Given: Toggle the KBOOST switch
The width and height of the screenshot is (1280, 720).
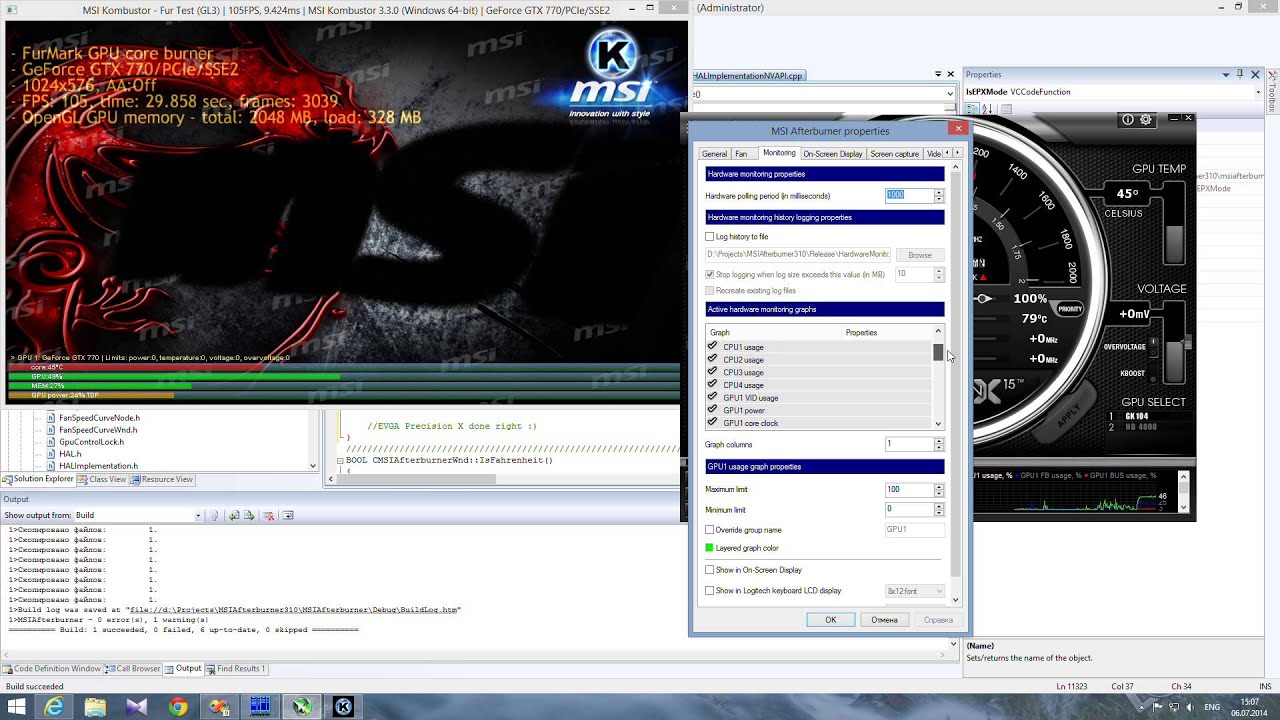Looking at the screenshot, I should [x=1153, y=373].
